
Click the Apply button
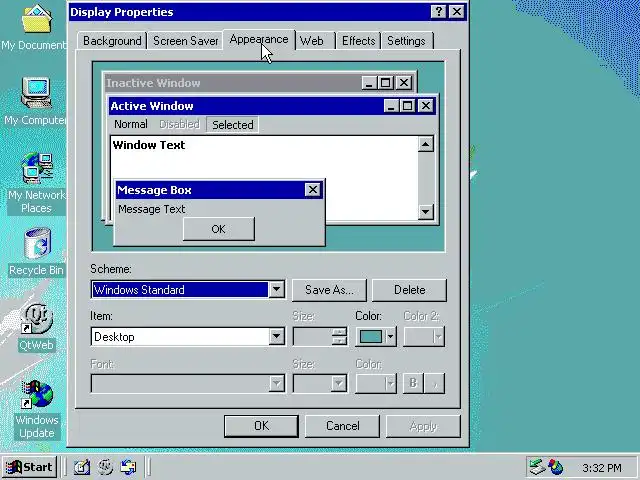tap(423, 426)
